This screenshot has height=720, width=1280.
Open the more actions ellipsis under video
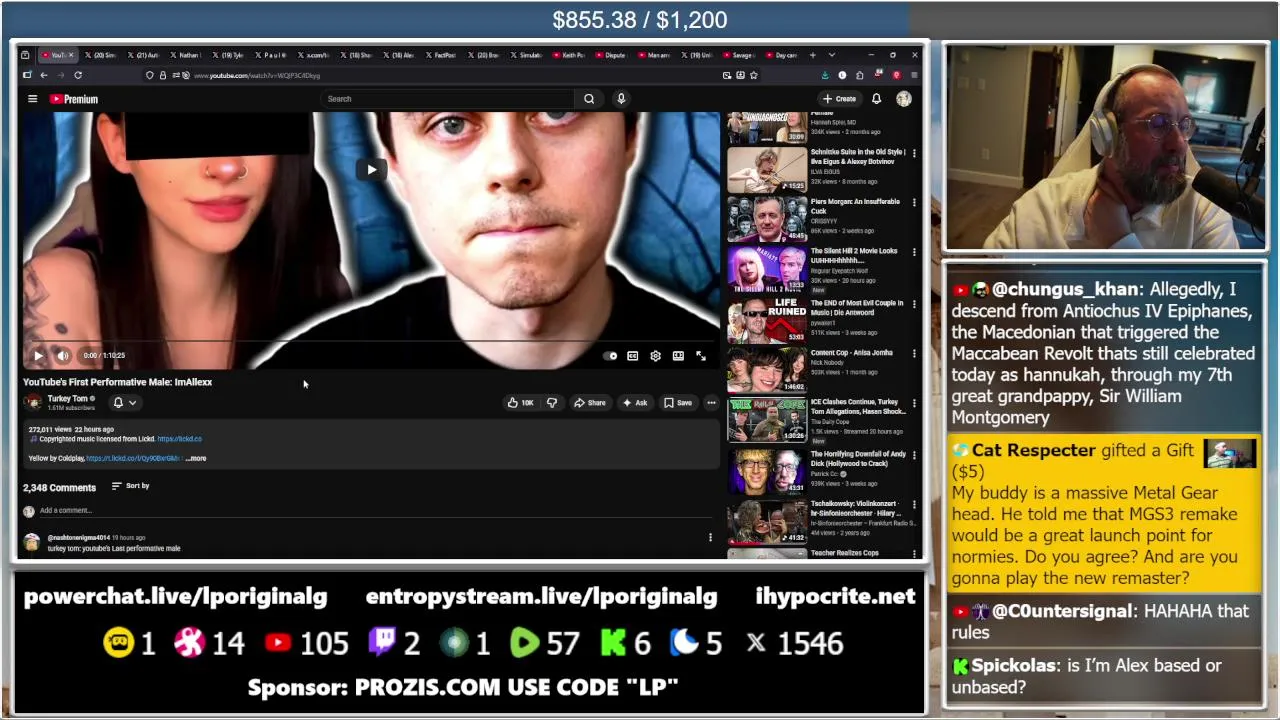tap(711, 403)
